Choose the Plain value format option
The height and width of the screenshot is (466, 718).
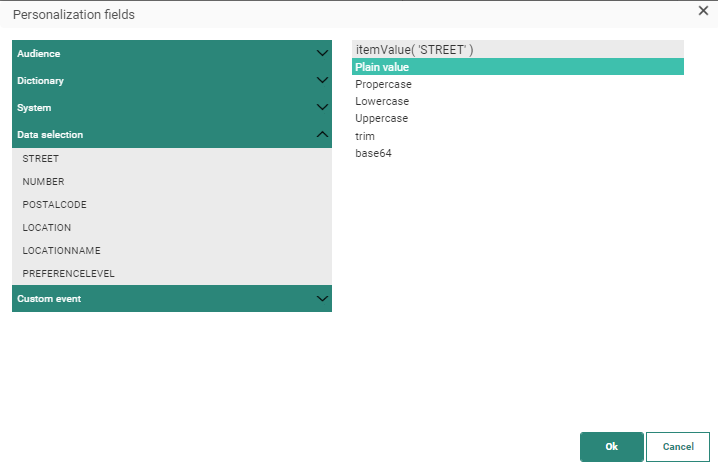tap(382, 67)
